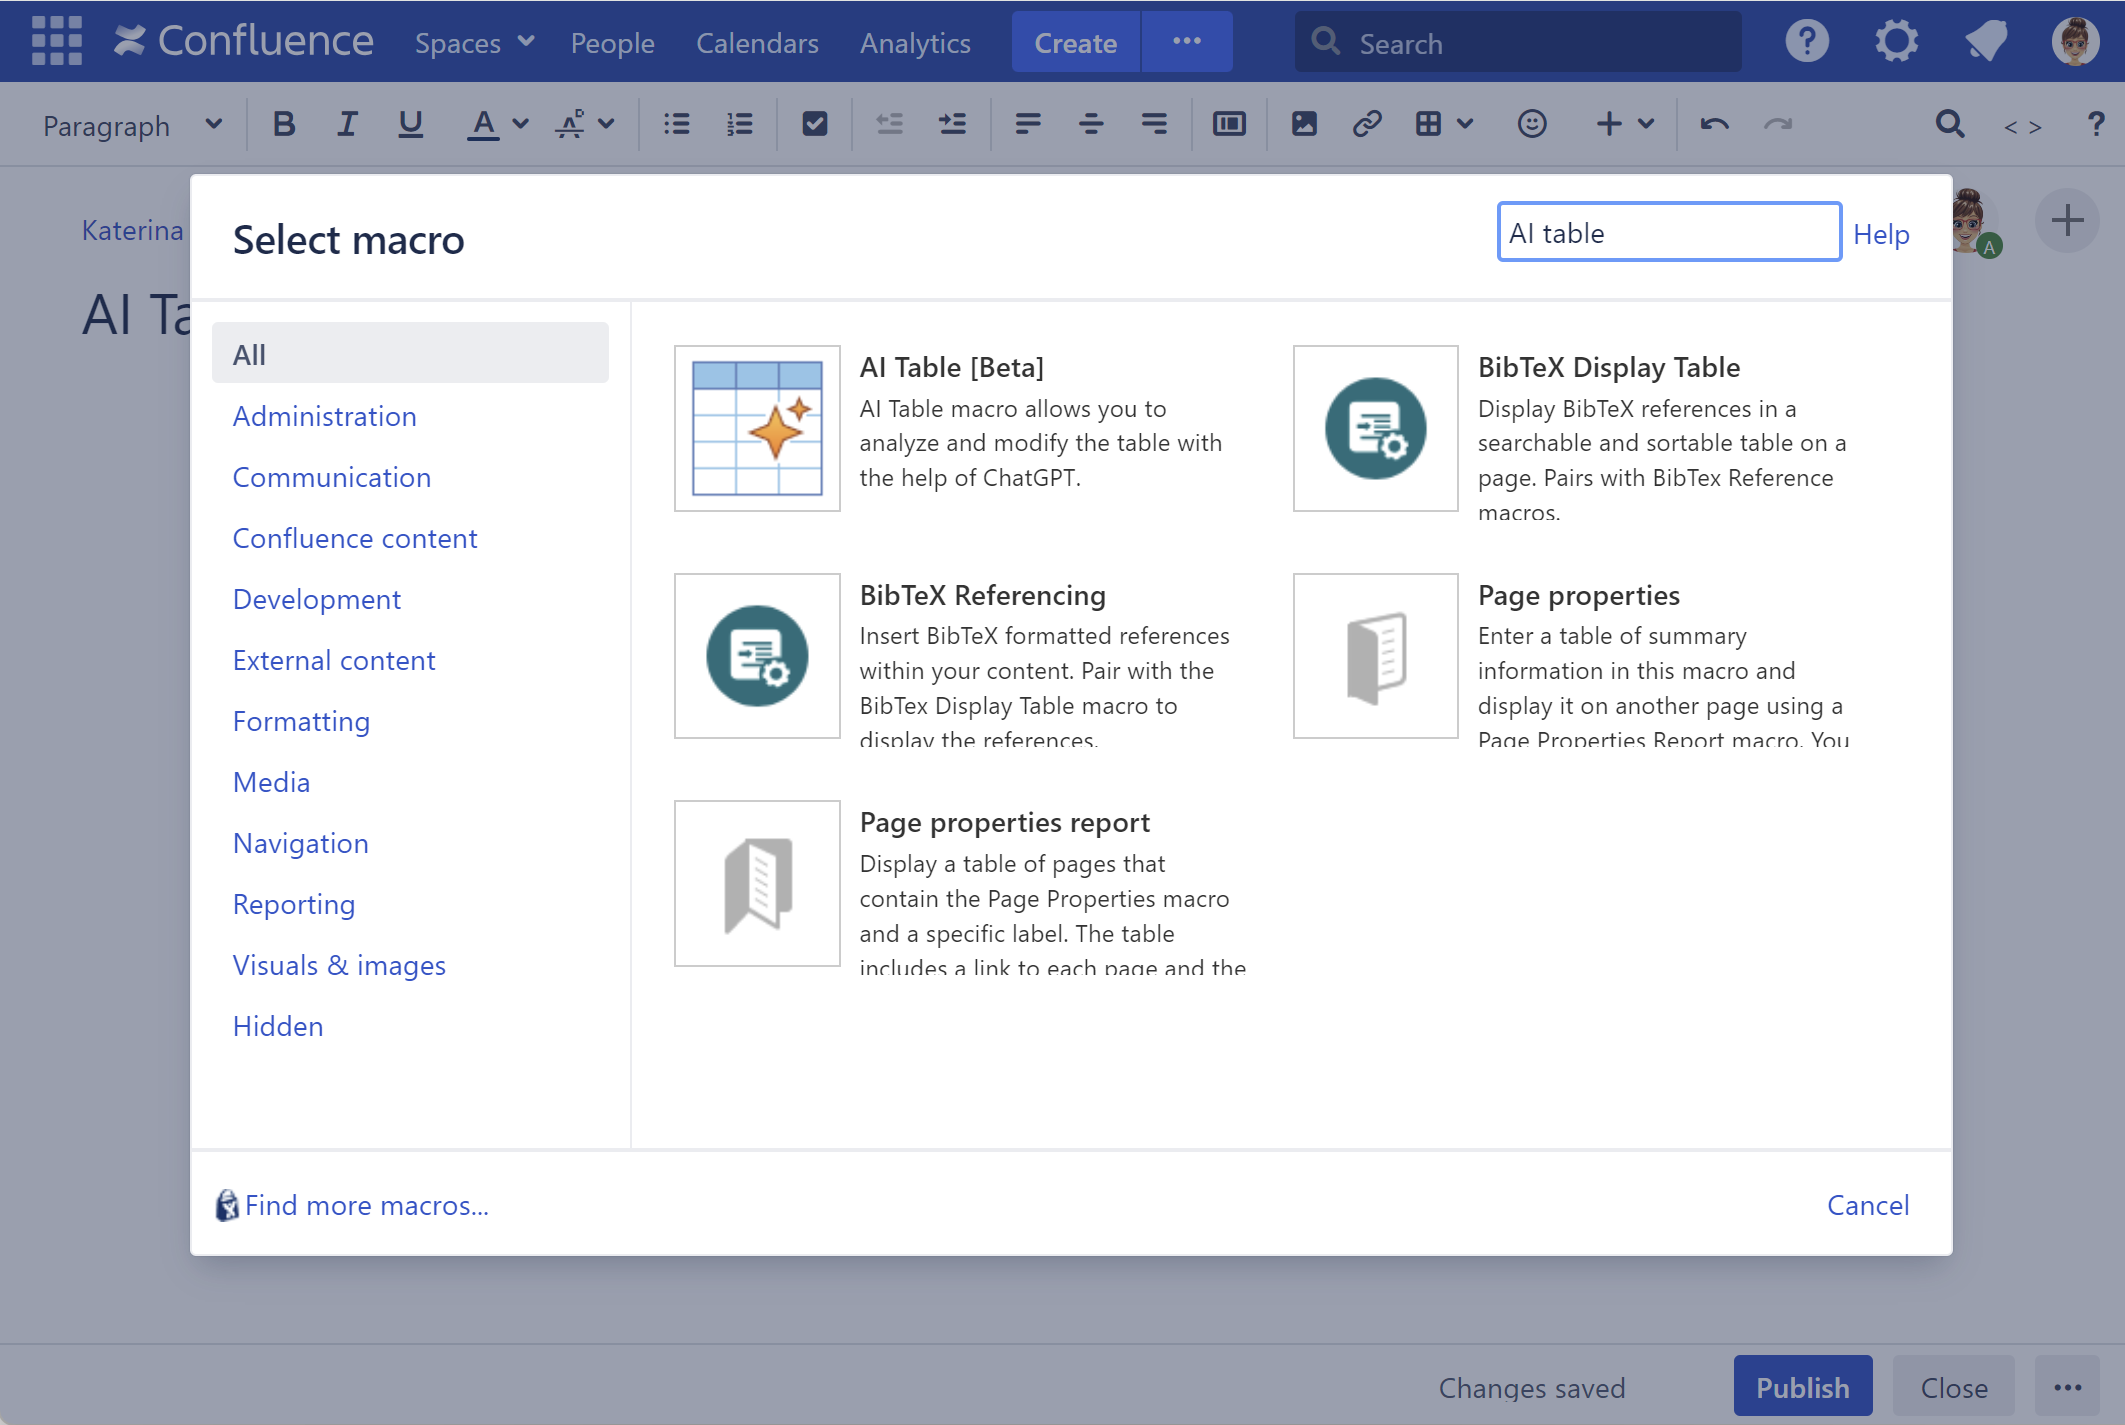Pick the BibTeX Referencing macro icon

[x=757, y=656]
